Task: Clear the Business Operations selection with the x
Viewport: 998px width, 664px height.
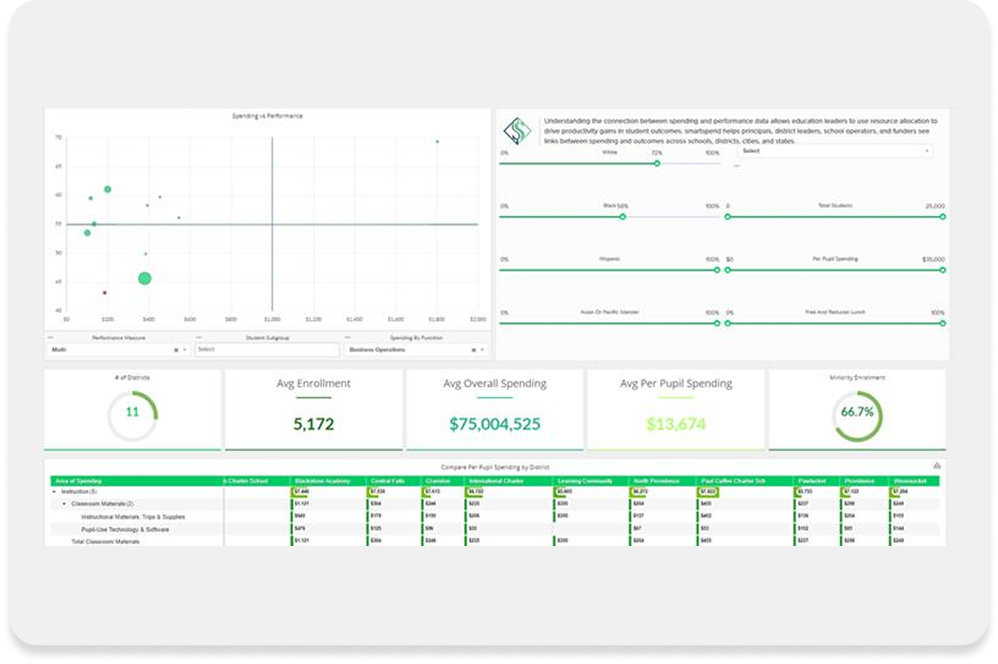Action: point(472,350)
